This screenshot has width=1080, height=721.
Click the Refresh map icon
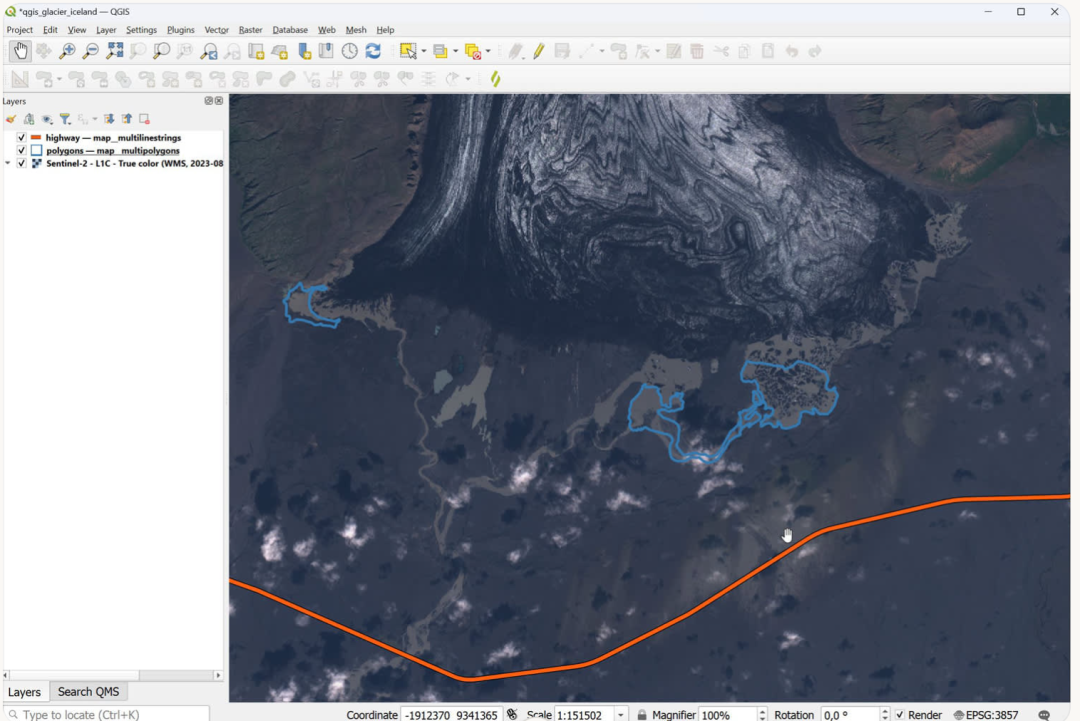tap(373, 51)
